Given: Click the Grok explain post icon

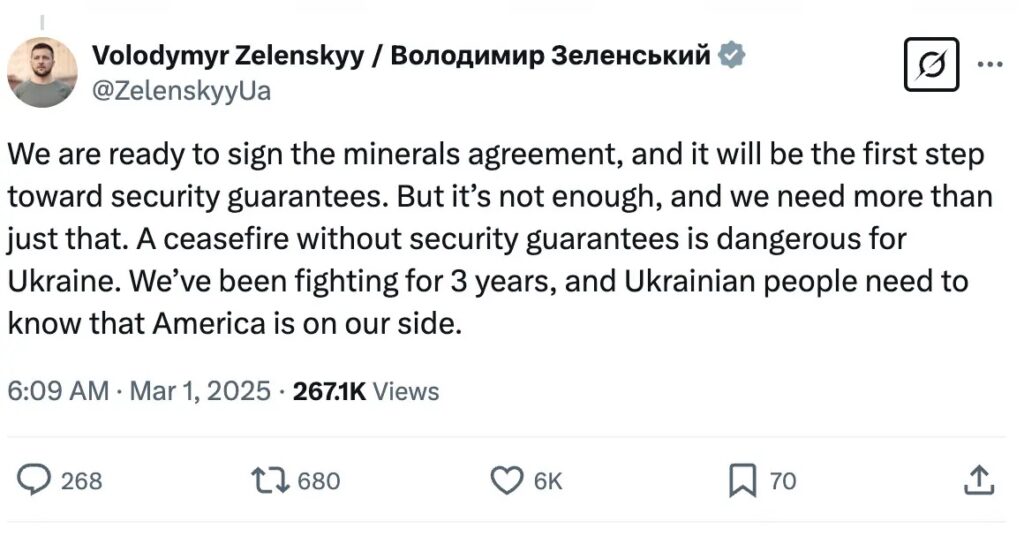Looking at the screenshot, I should click(x=930, y=65).
